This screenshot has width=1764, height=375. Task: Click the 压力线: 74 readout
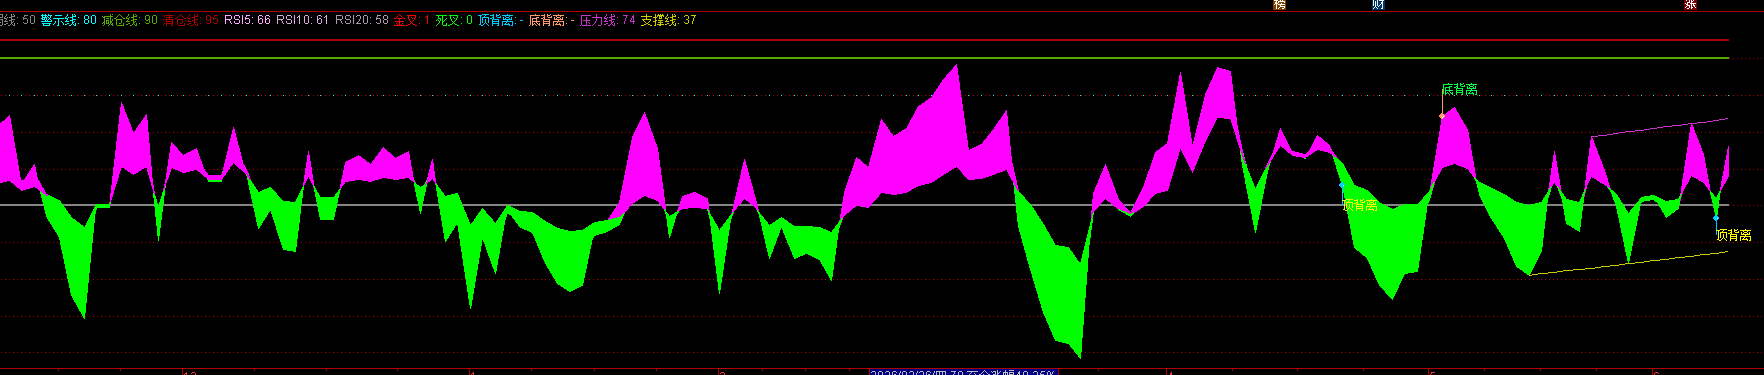608,20
